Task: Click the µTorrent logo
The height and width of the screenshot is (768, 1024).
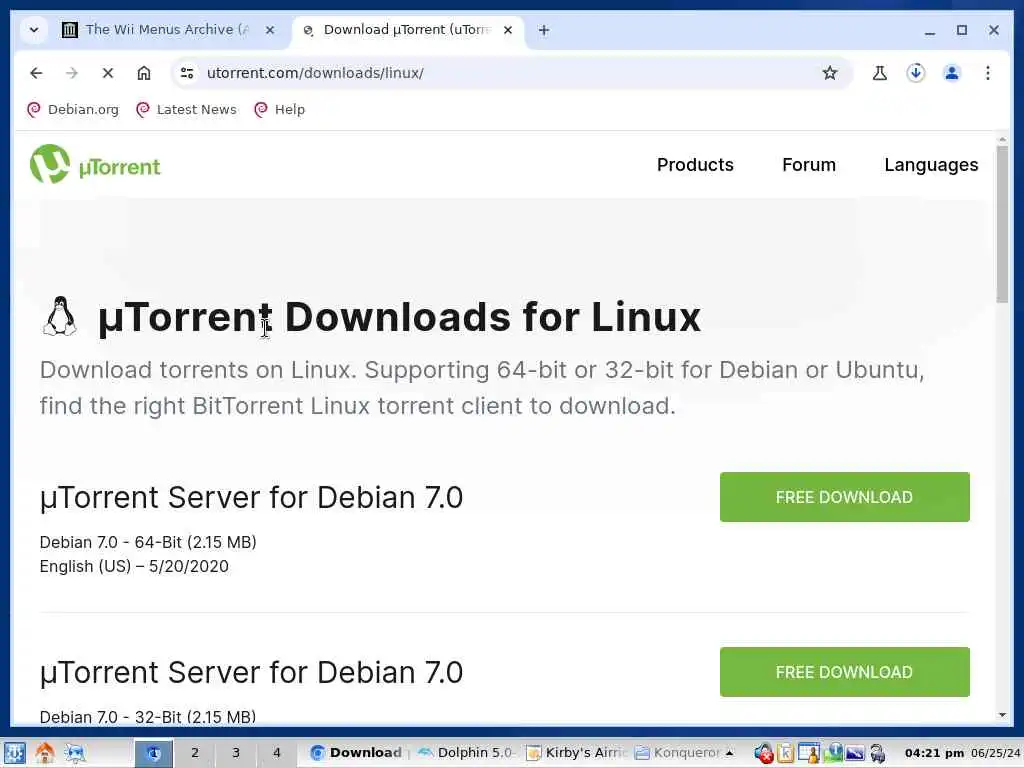Action: click(x=95, y=165)
